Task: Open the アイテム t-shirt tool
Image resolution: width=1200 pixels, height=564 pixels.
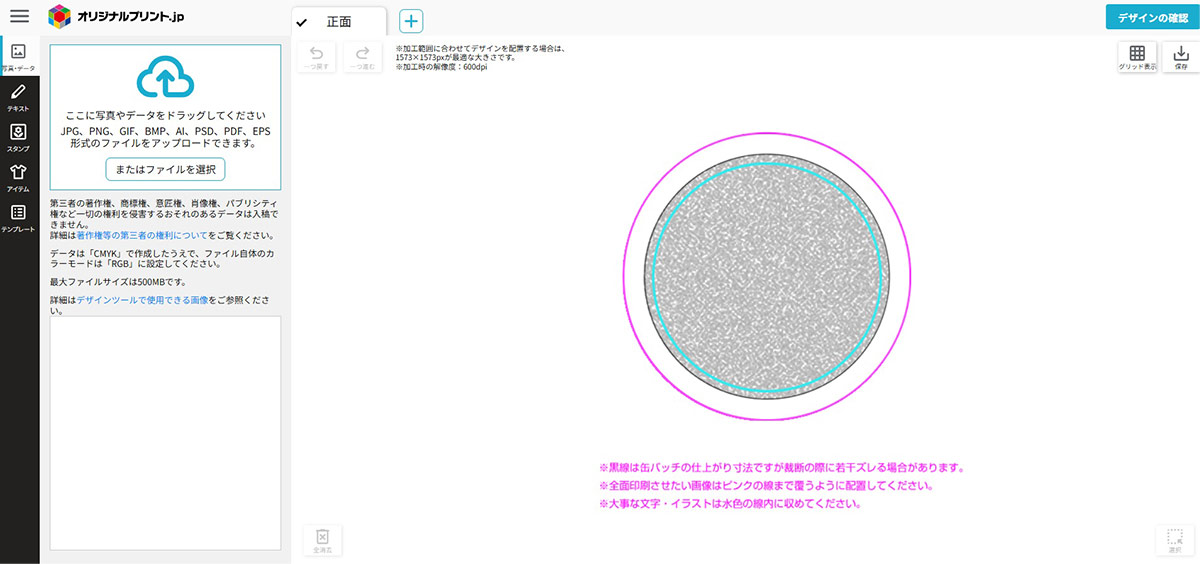Action: click(x=19, y=178)
